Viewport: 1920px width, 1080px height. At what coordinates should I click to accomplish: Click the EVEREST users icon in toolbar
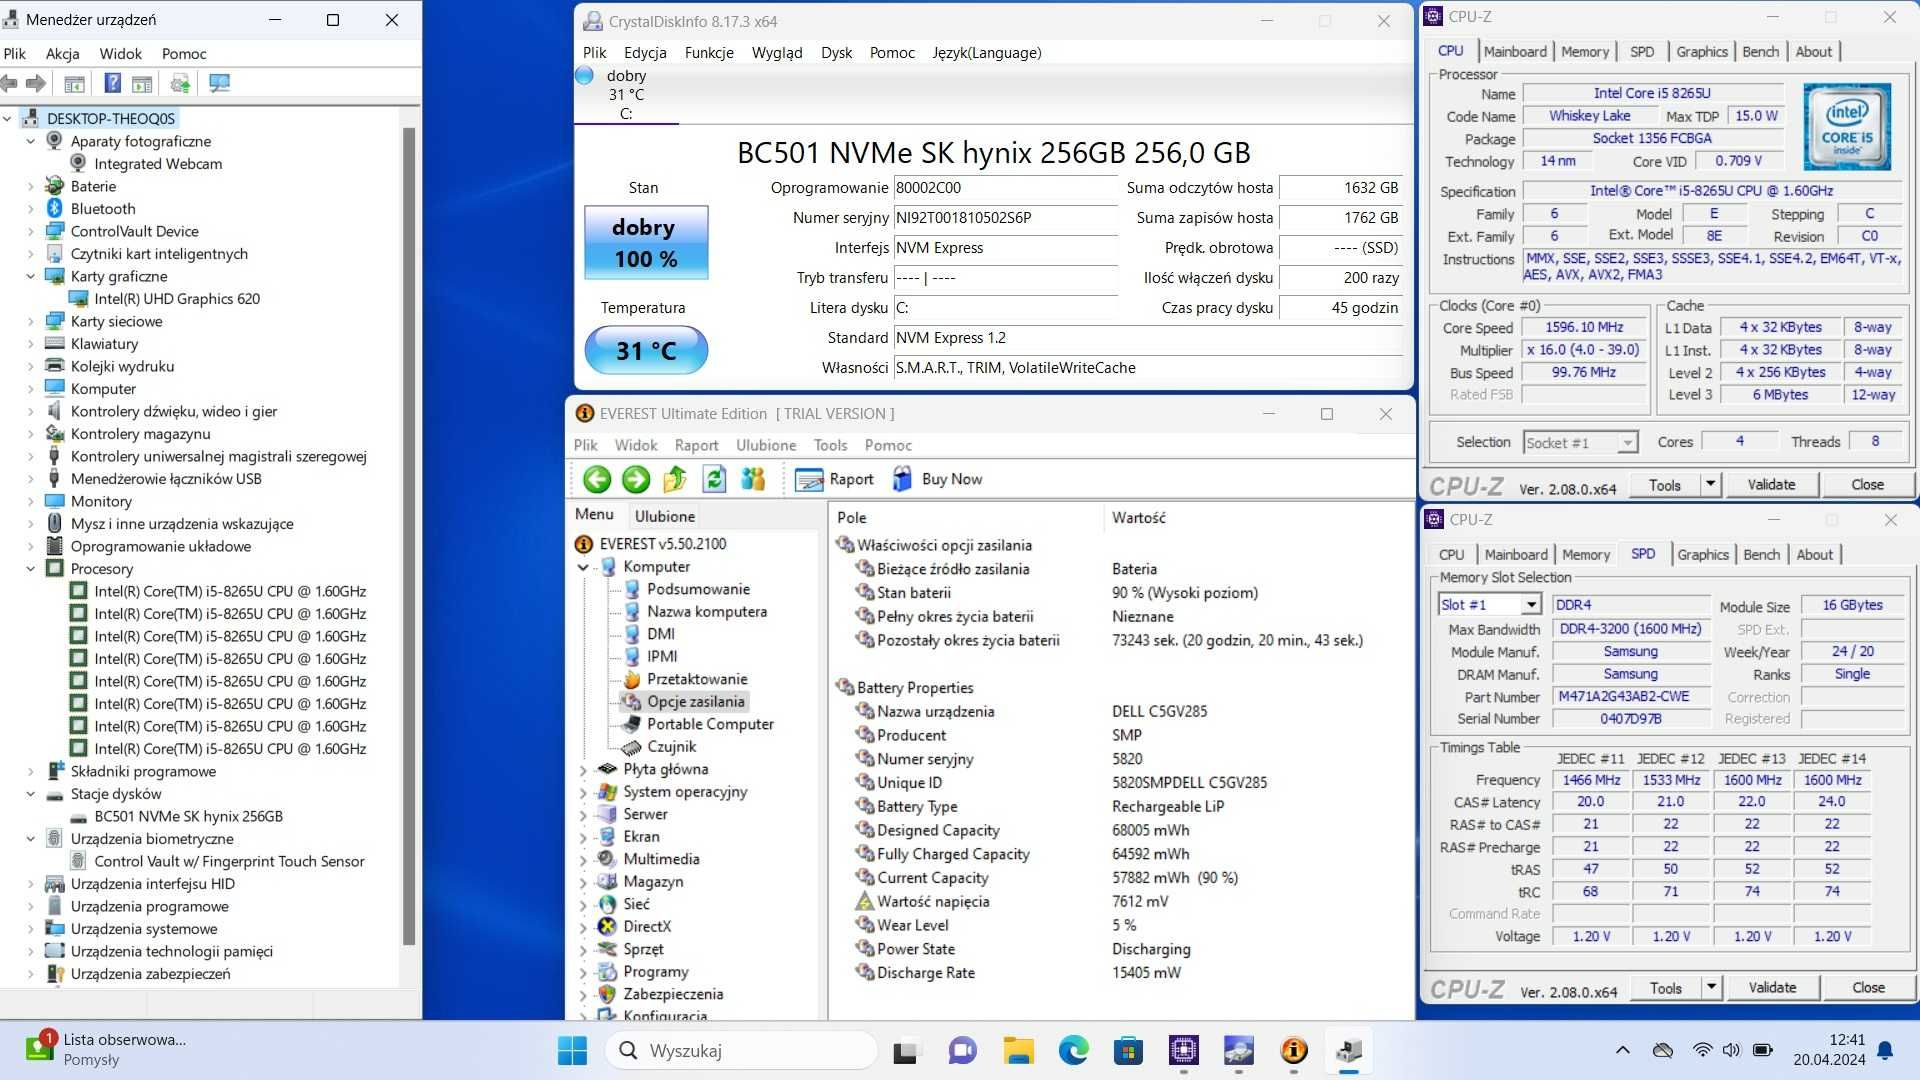(753, 480)
